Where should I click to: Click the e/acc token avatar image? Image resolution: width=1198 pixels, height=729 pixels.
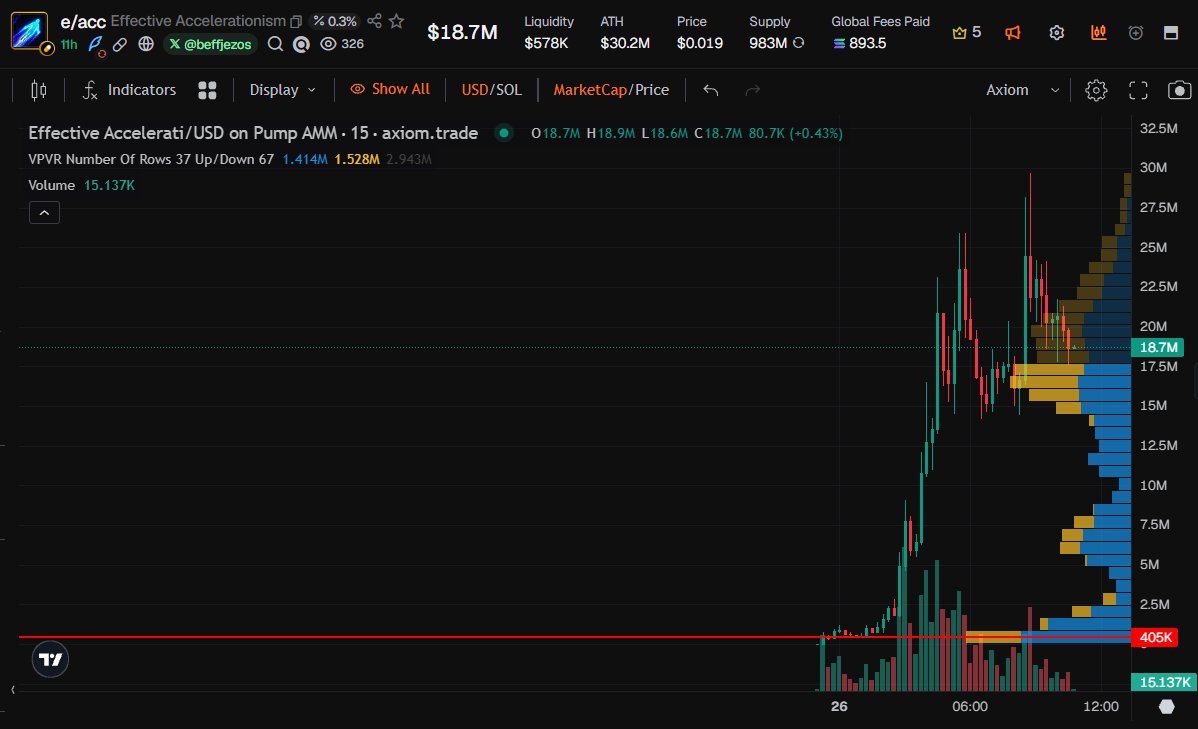point(29,32)
